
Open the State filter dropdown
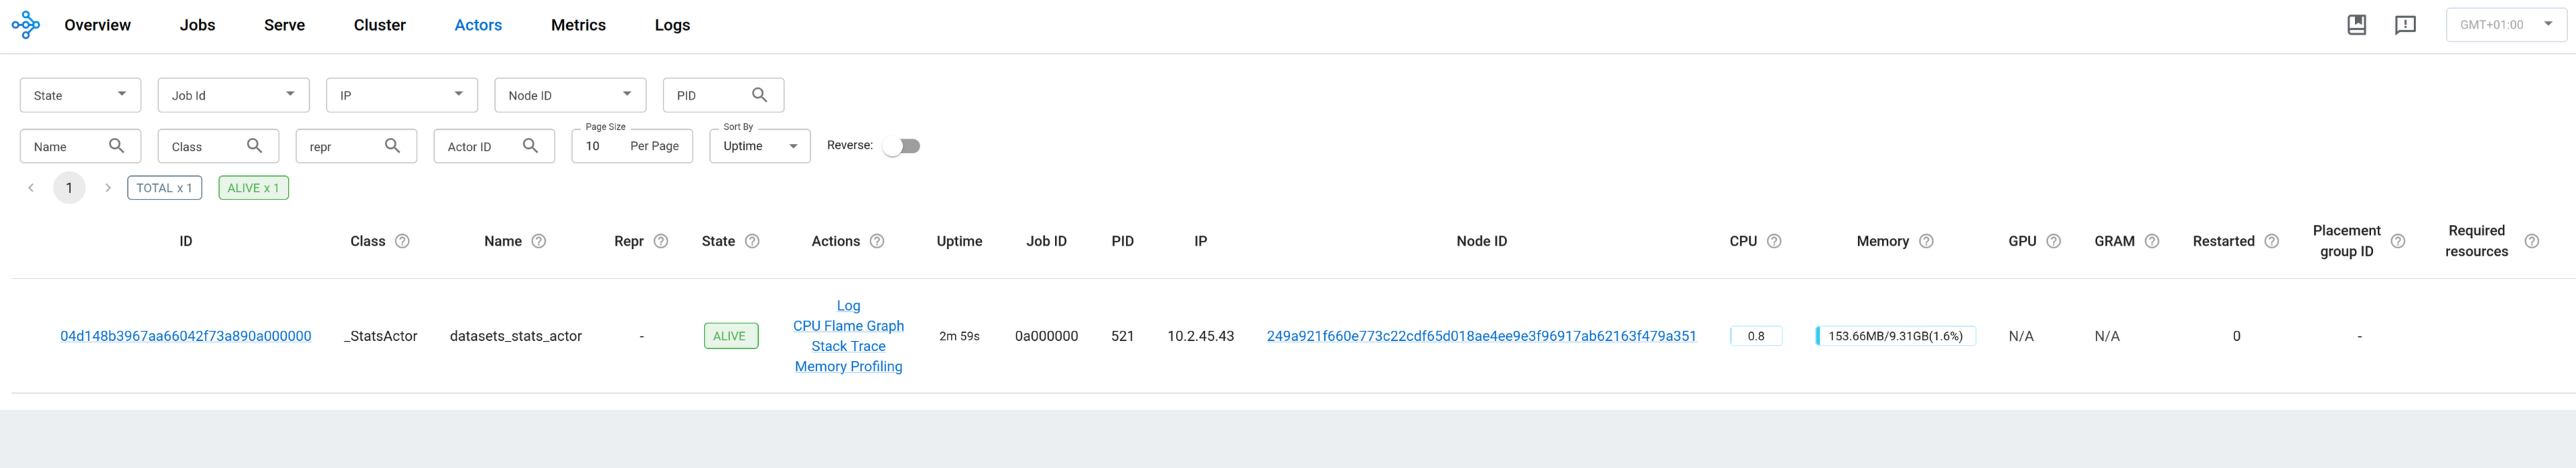click(80, 95)
